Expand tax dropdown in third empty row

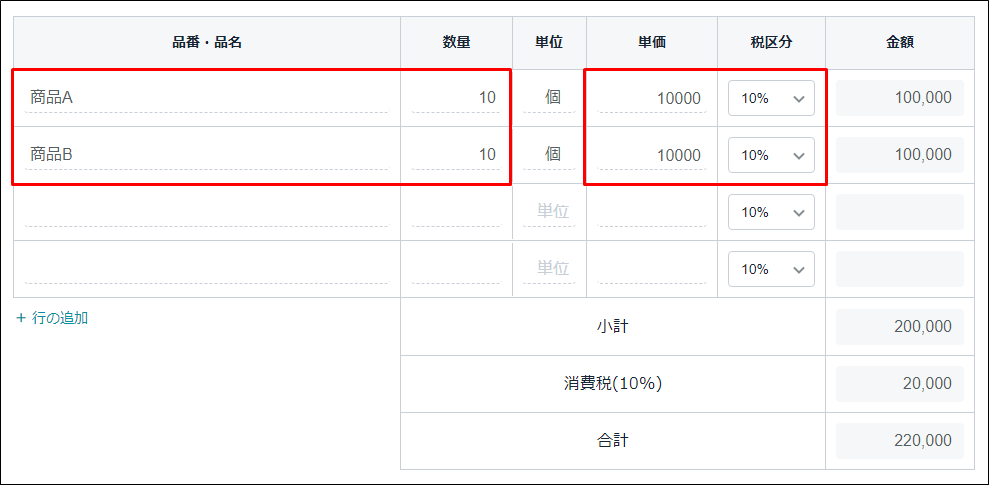pos(771,212)
